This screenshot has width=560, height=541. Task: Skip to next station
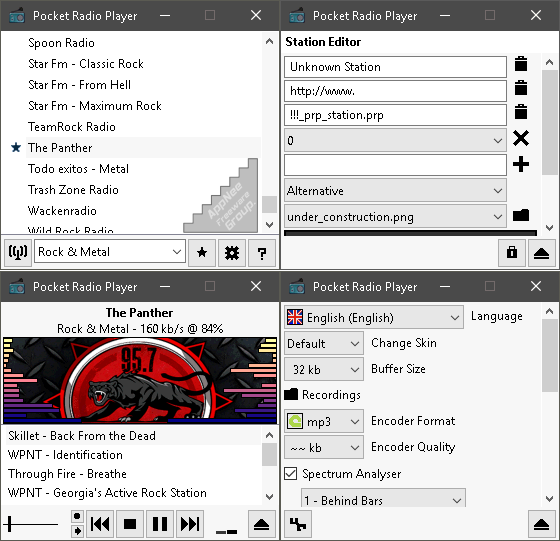pyautogui.click(x=190, y=524)
